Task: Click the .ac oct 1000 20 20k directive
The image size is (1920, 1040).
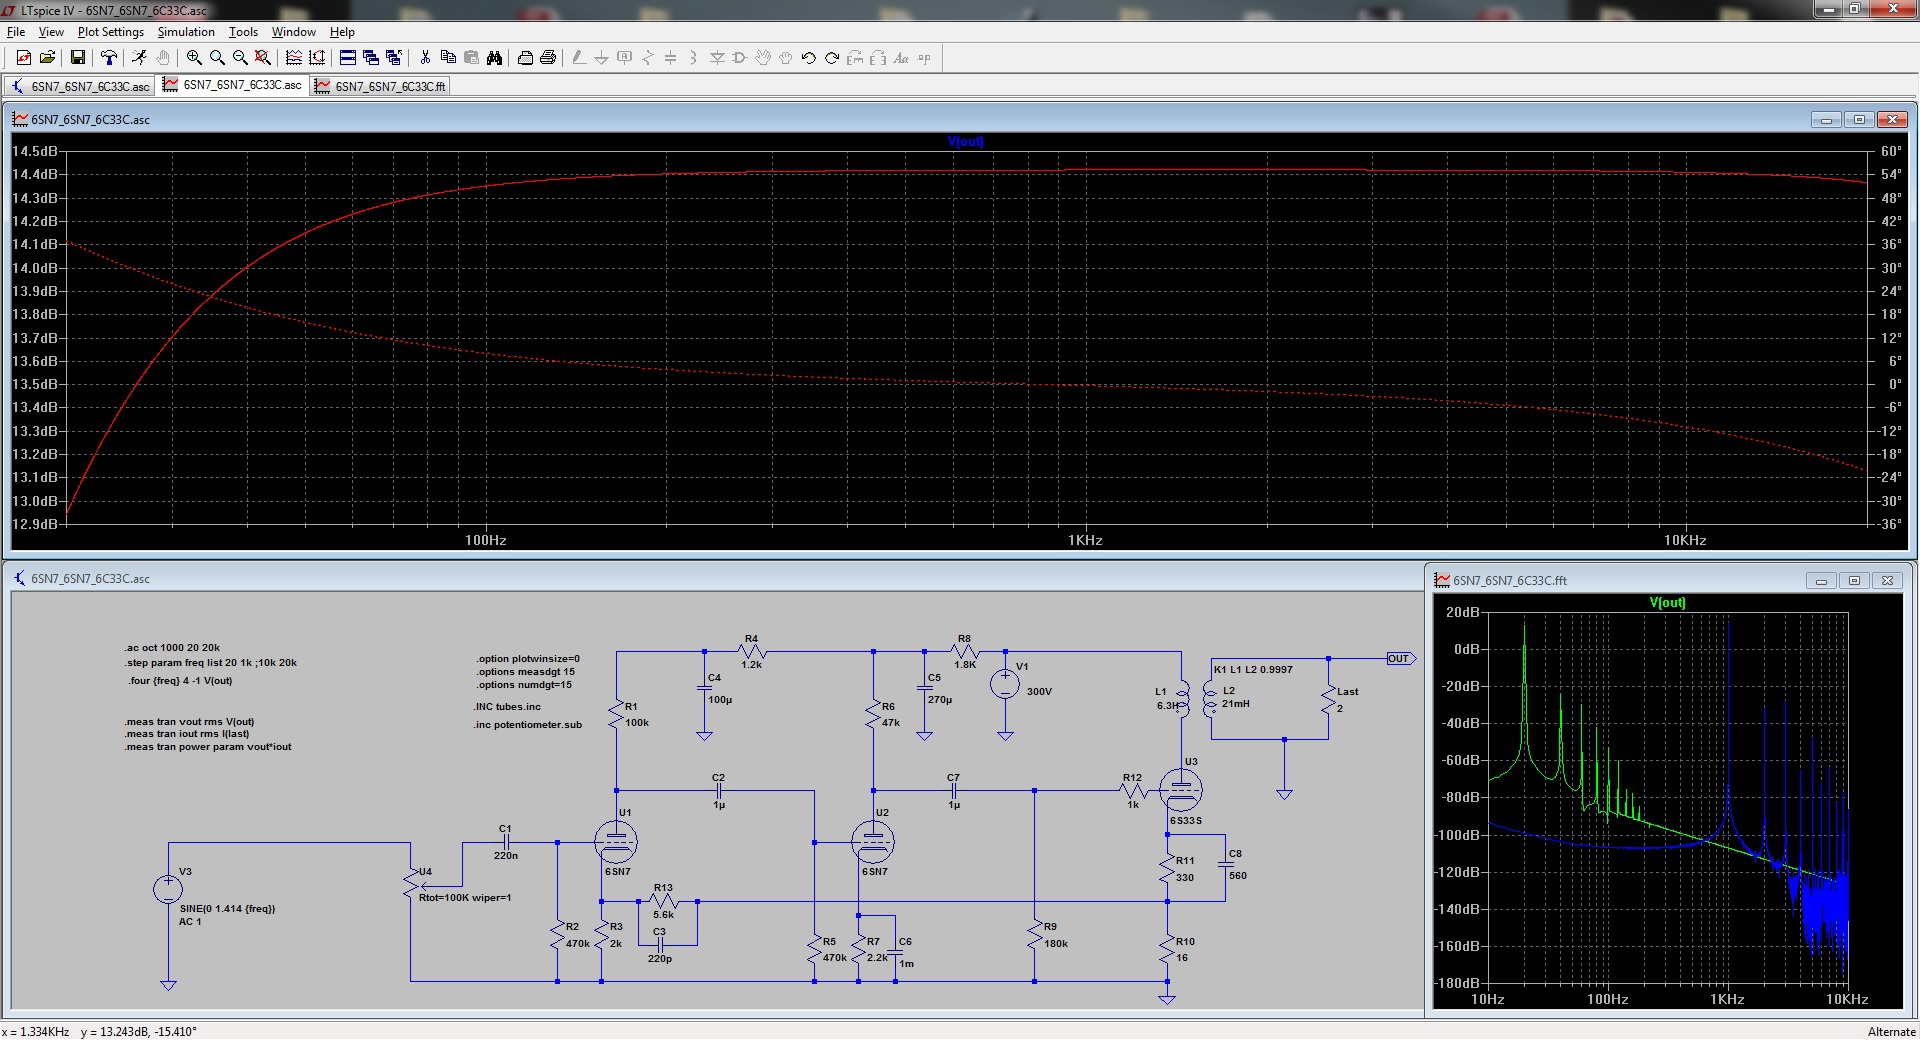Action: pyautogui.click(x=172, y=647)
